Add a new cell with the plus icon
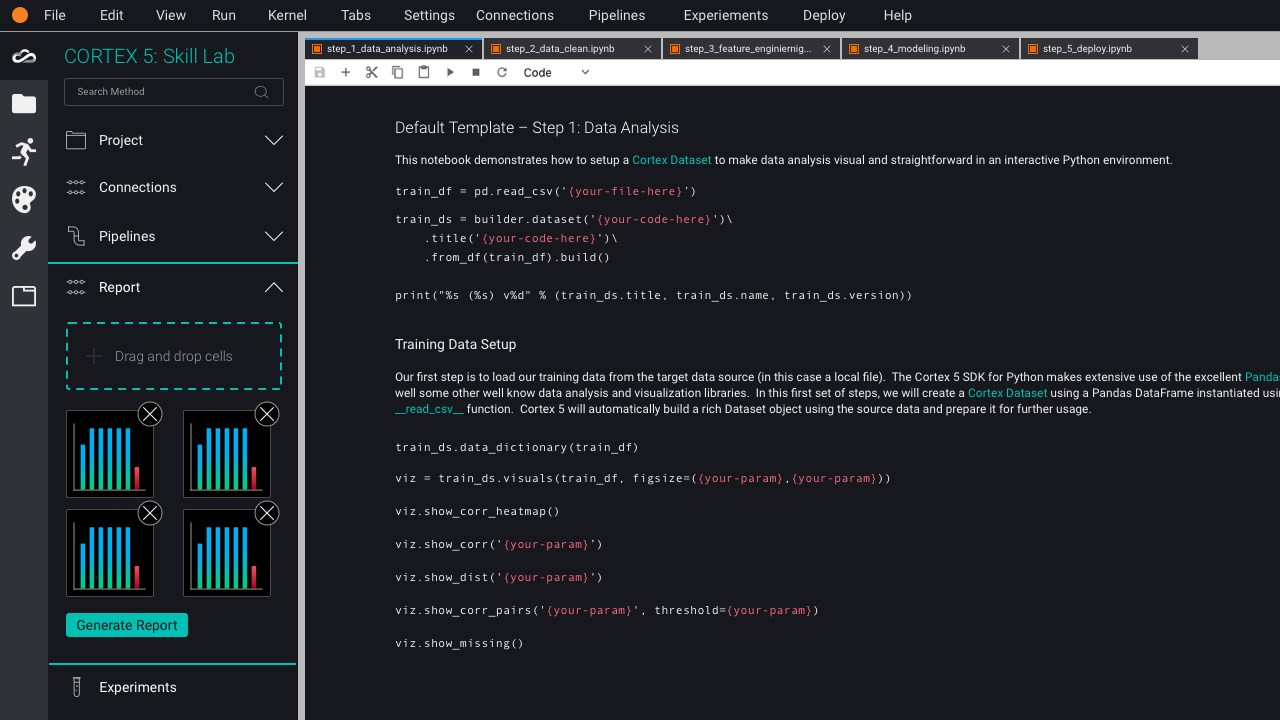 click(346, 72)
